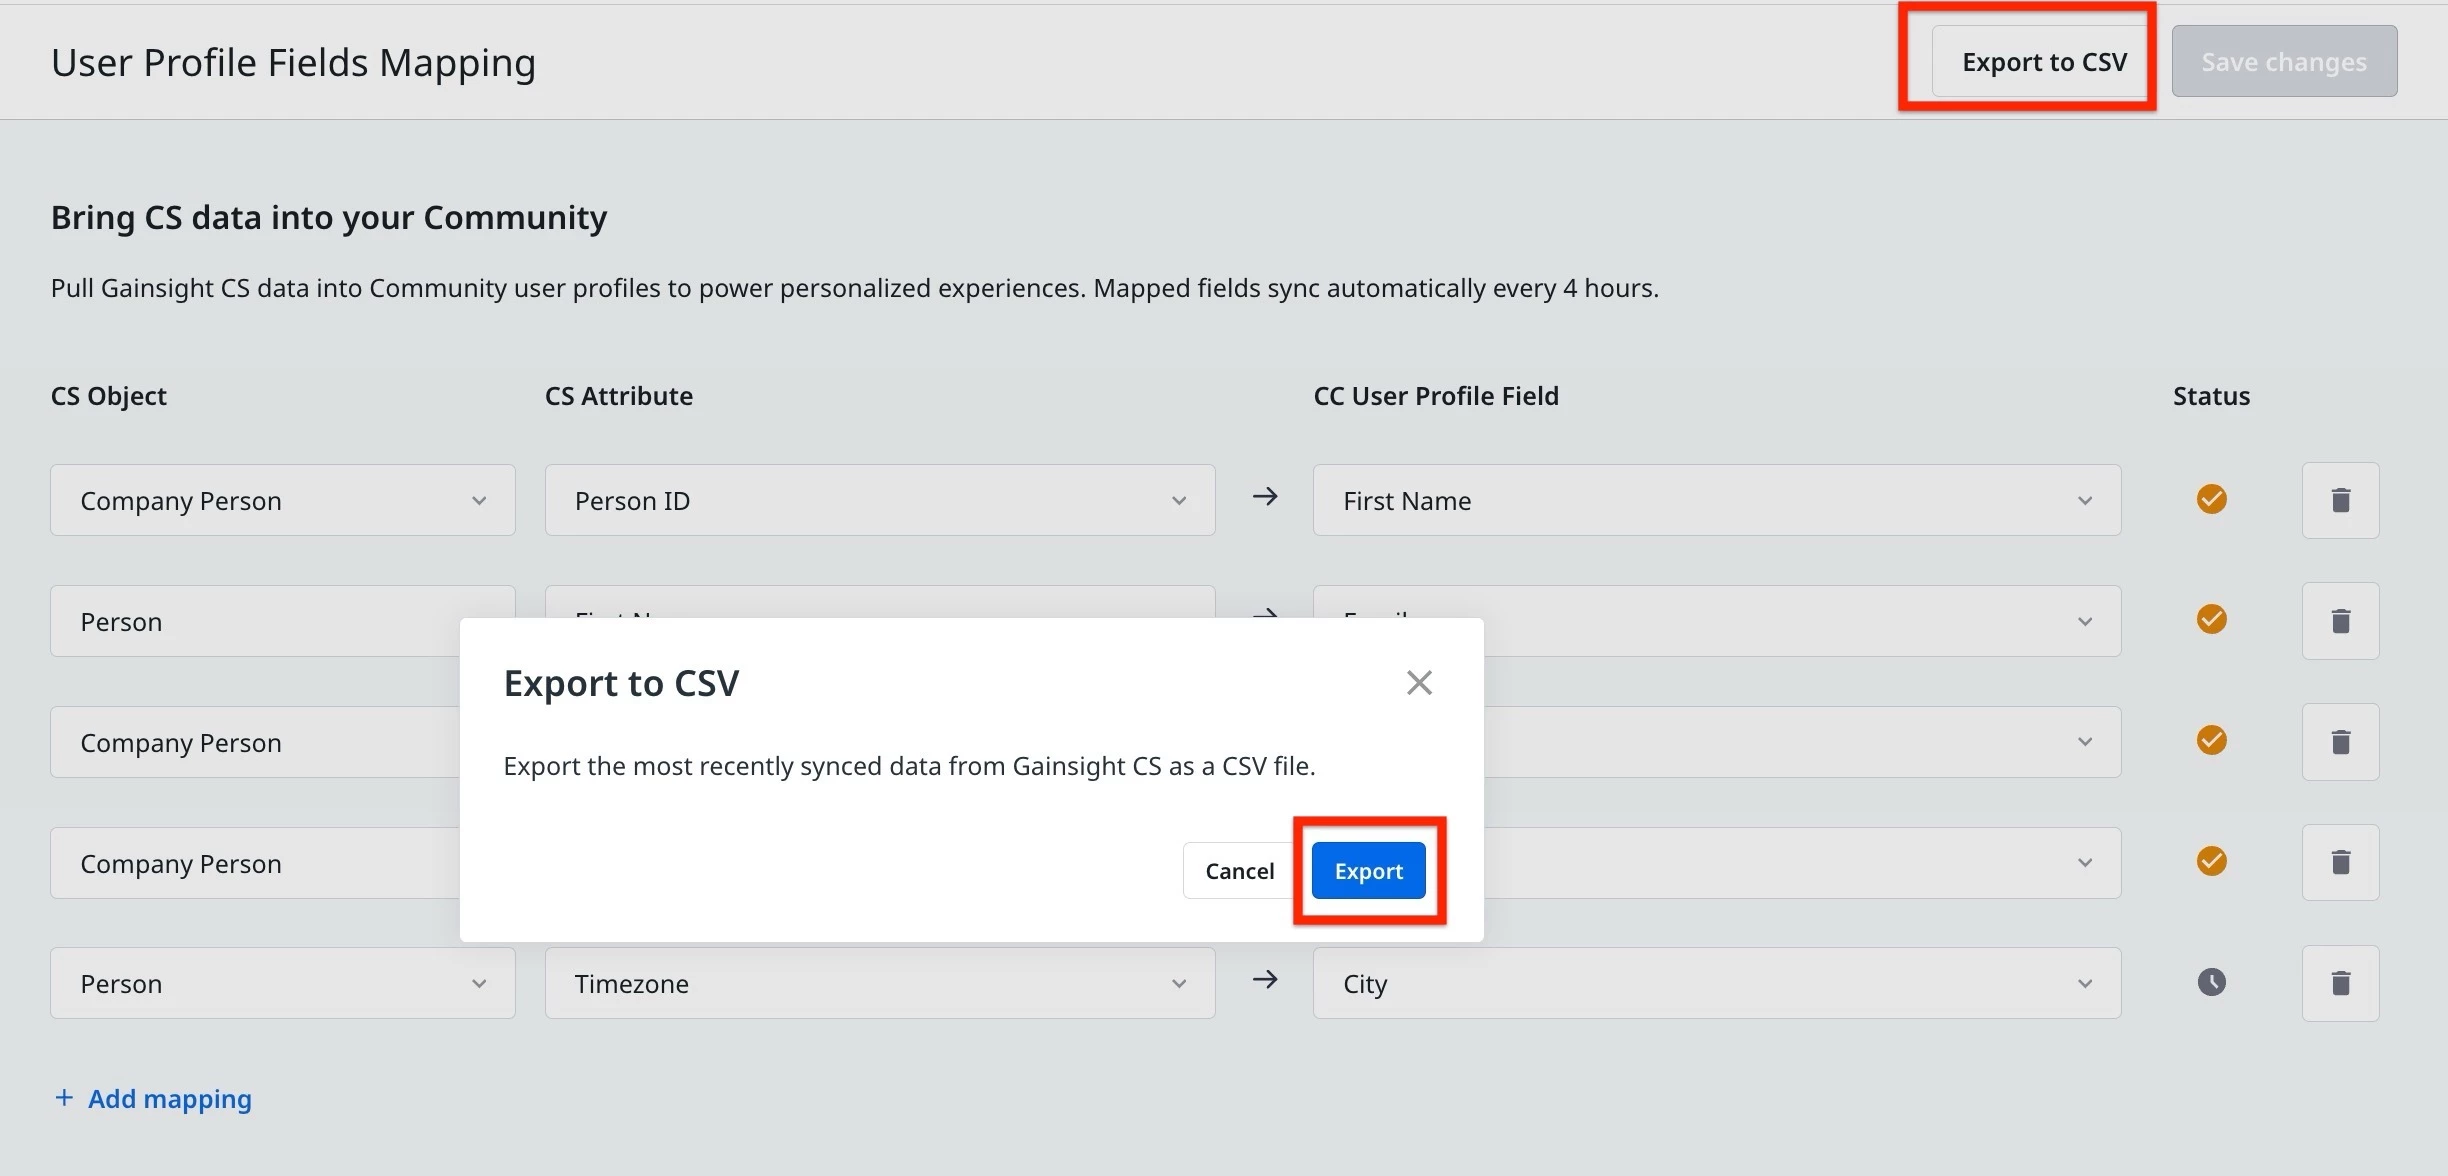Click the blue Export button

(x=1368, y=871)
